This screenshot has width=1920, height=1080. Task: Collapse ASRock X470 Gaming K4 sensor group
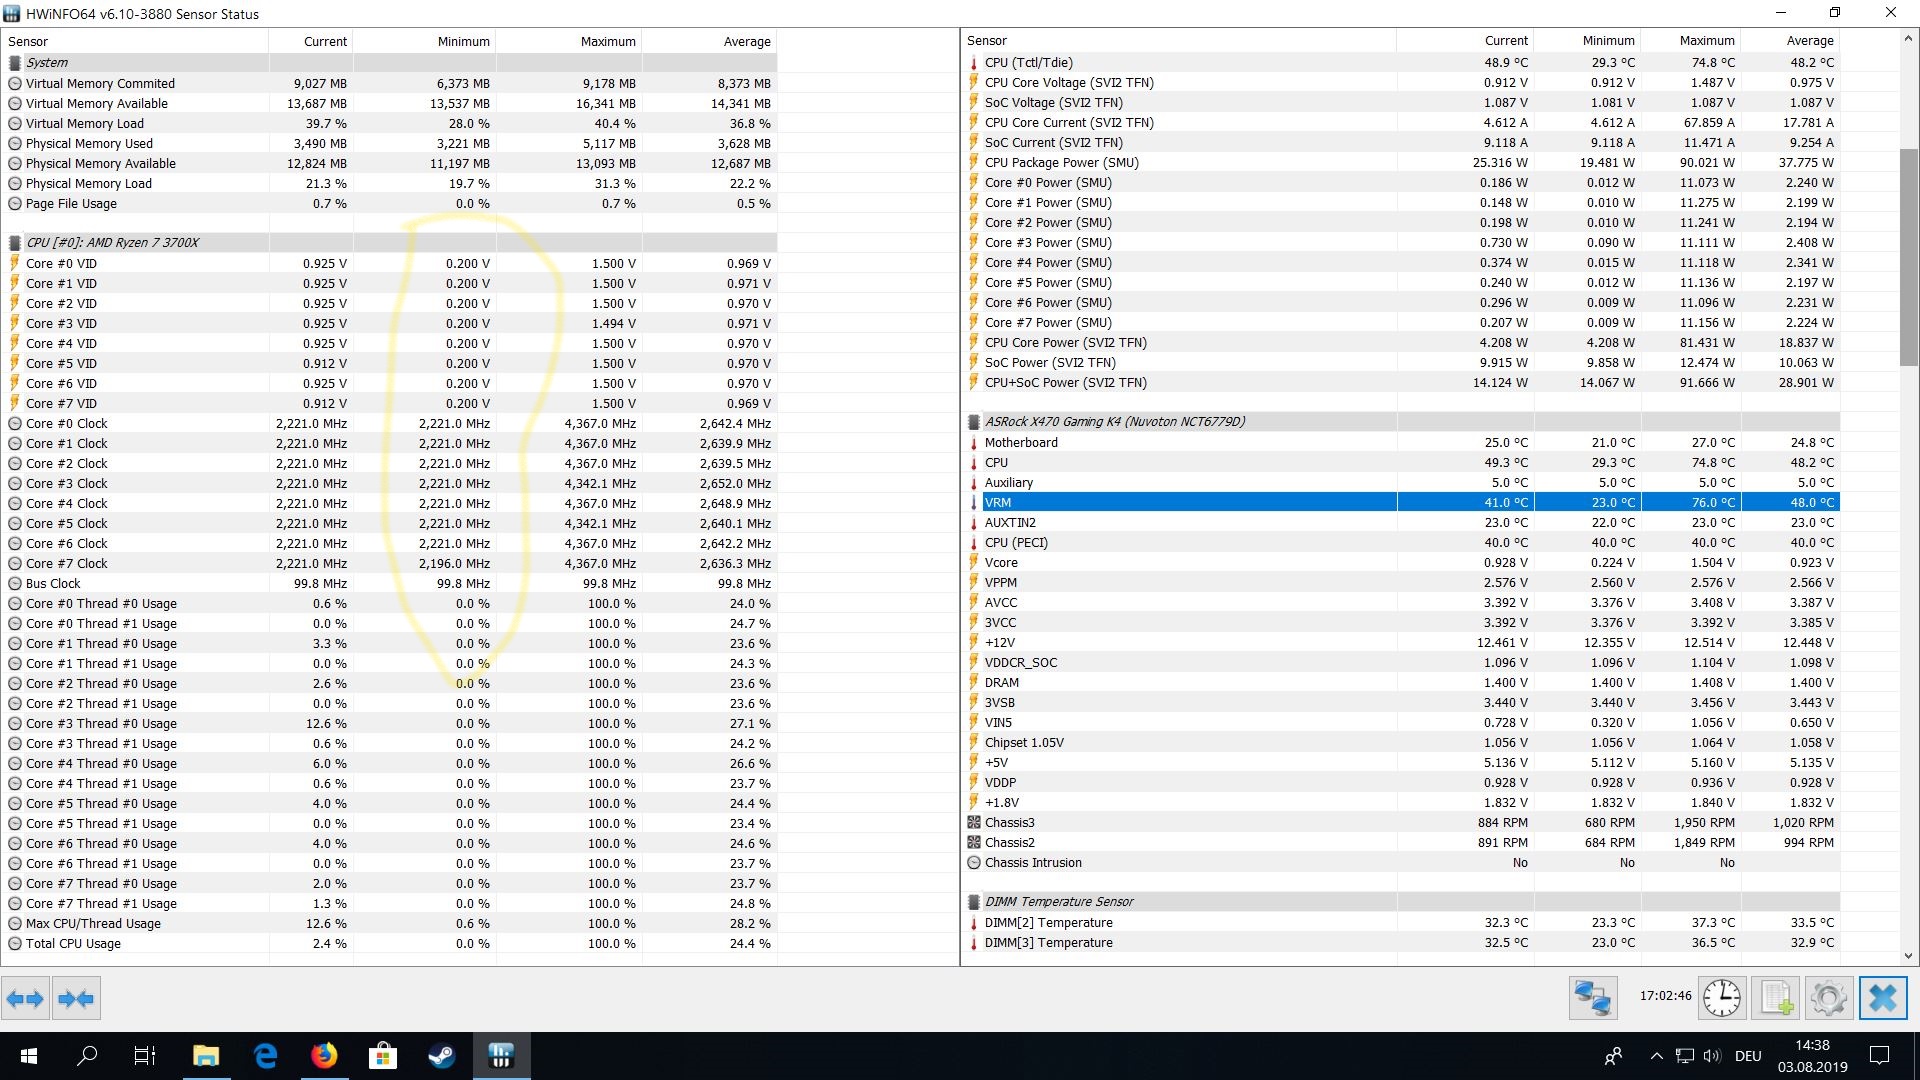[x=1114, y=421]
